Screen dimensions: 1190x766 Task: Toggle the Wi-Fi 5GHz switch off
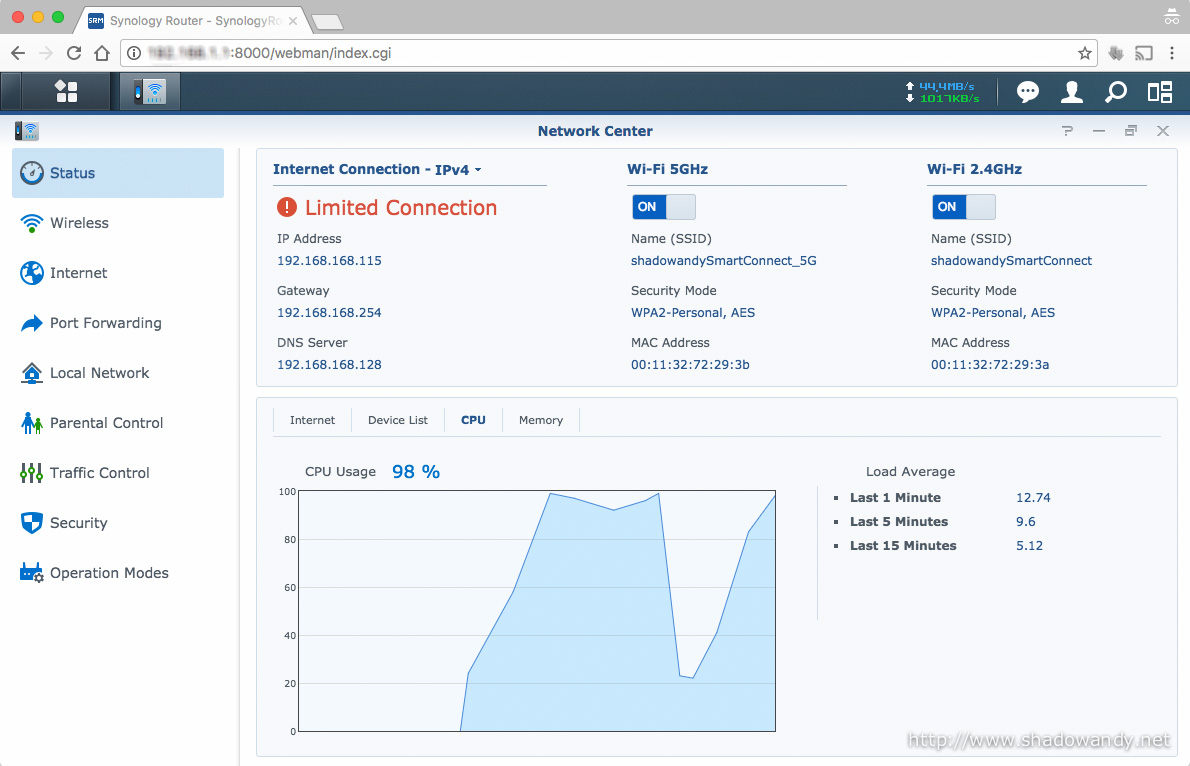pyautogui.click(x=663, y=207)
